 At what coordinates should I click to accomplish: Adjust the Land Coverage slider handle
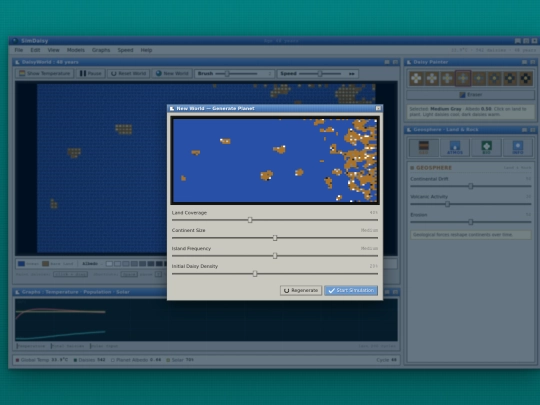click(250, 220)
